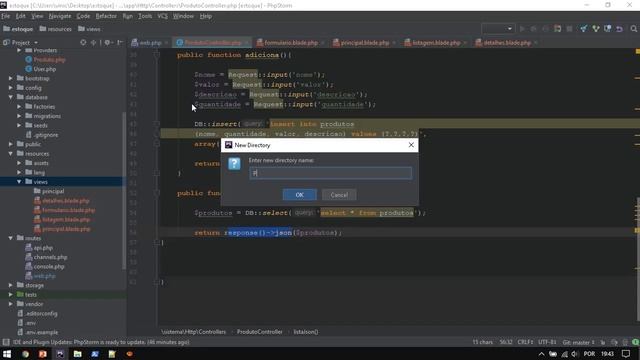Open Chrome from the taskbar
Image resolution: width=640 pixels, height=360 pixels.
25,354
